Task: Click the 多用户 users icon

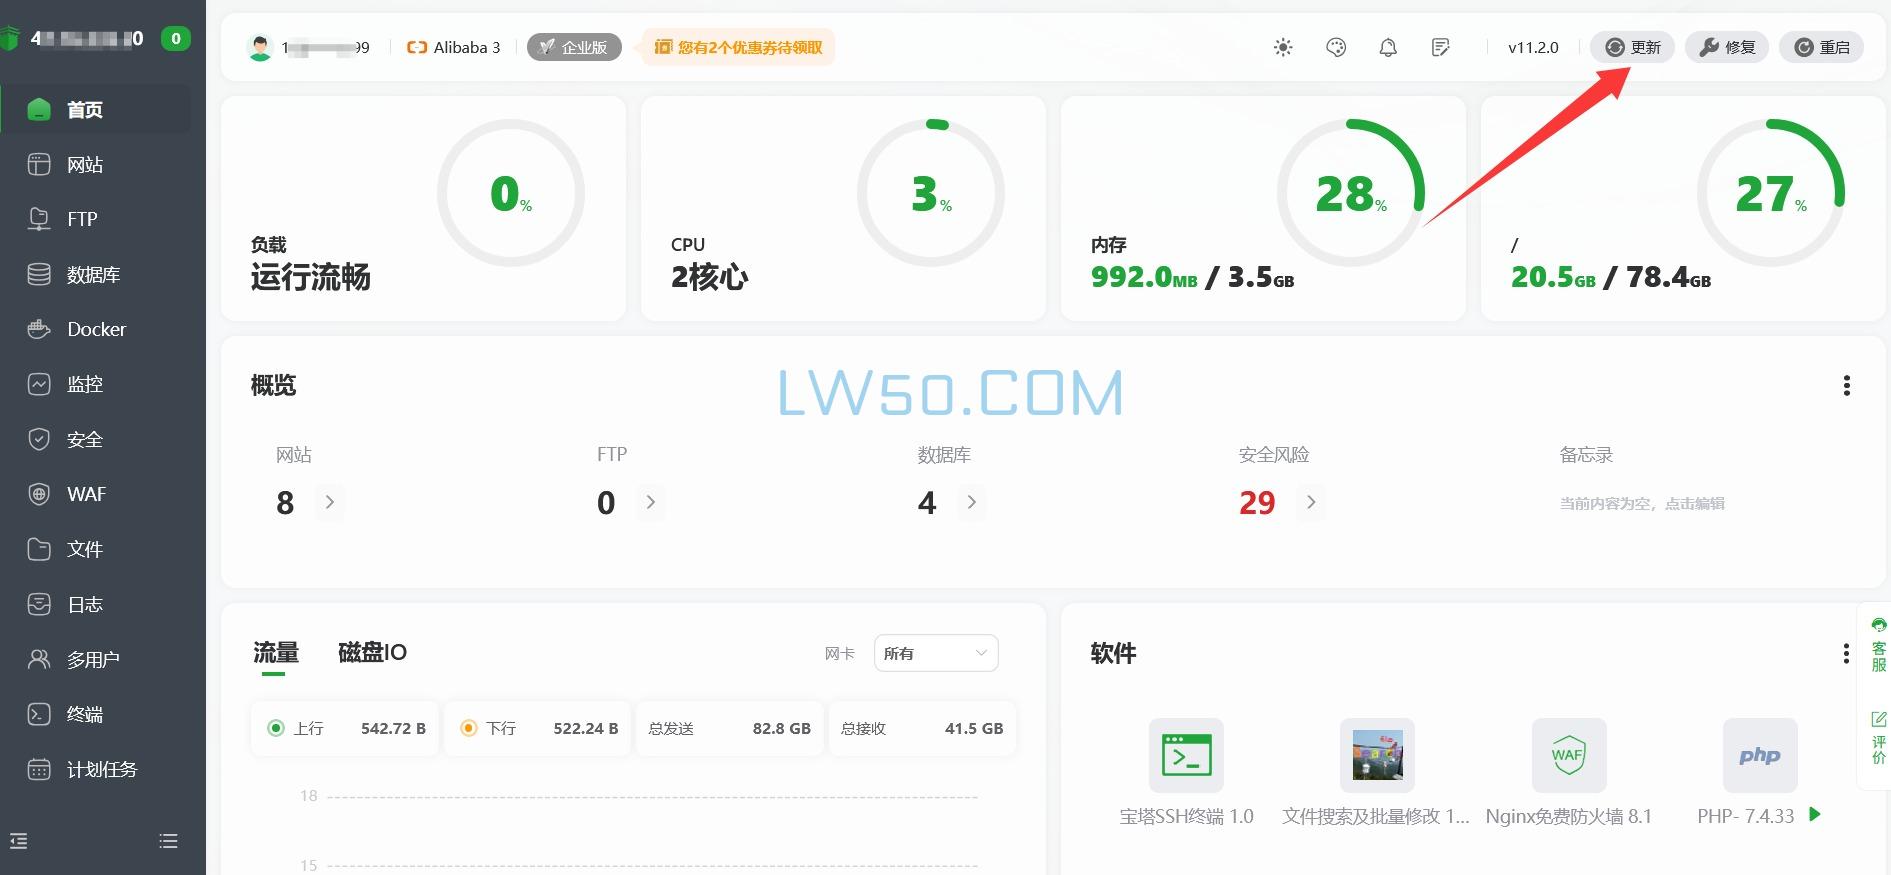Action: coord(39,659)
